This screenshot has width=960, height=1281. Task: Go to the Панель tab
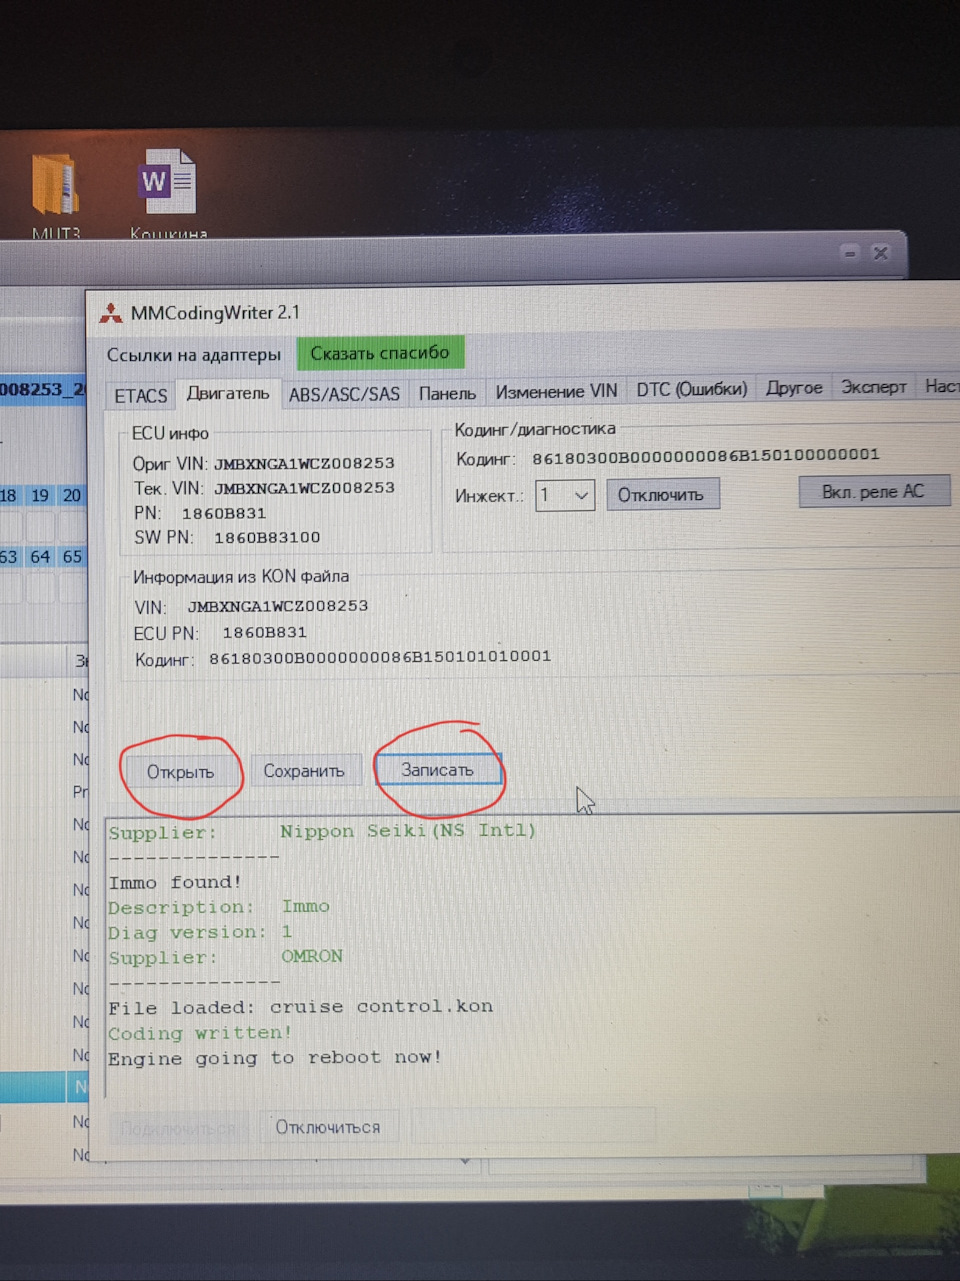pyautogui.click(x=447, y=394)
